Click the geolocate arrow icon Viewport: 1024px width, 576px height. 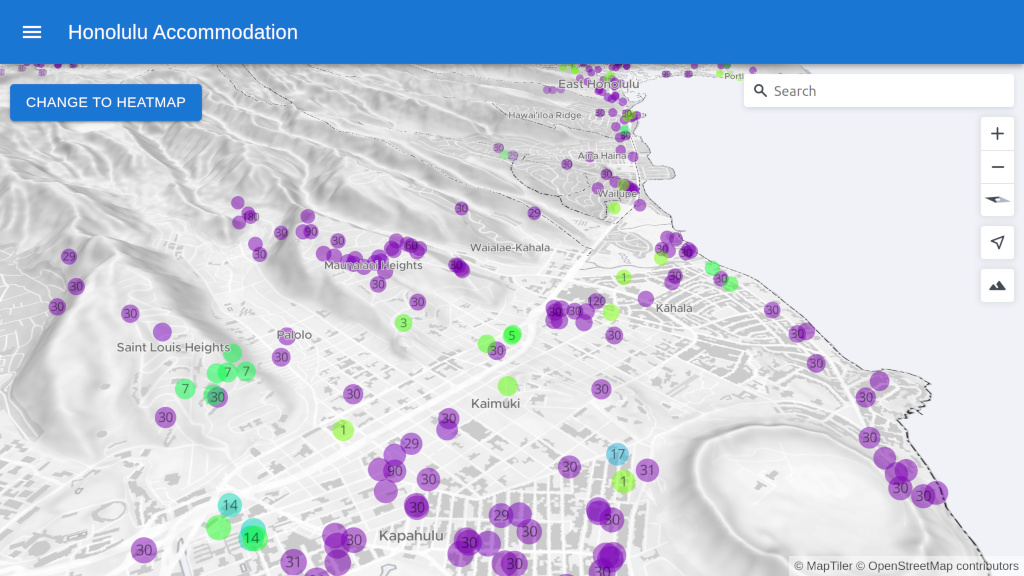click(x=996, y=242)
